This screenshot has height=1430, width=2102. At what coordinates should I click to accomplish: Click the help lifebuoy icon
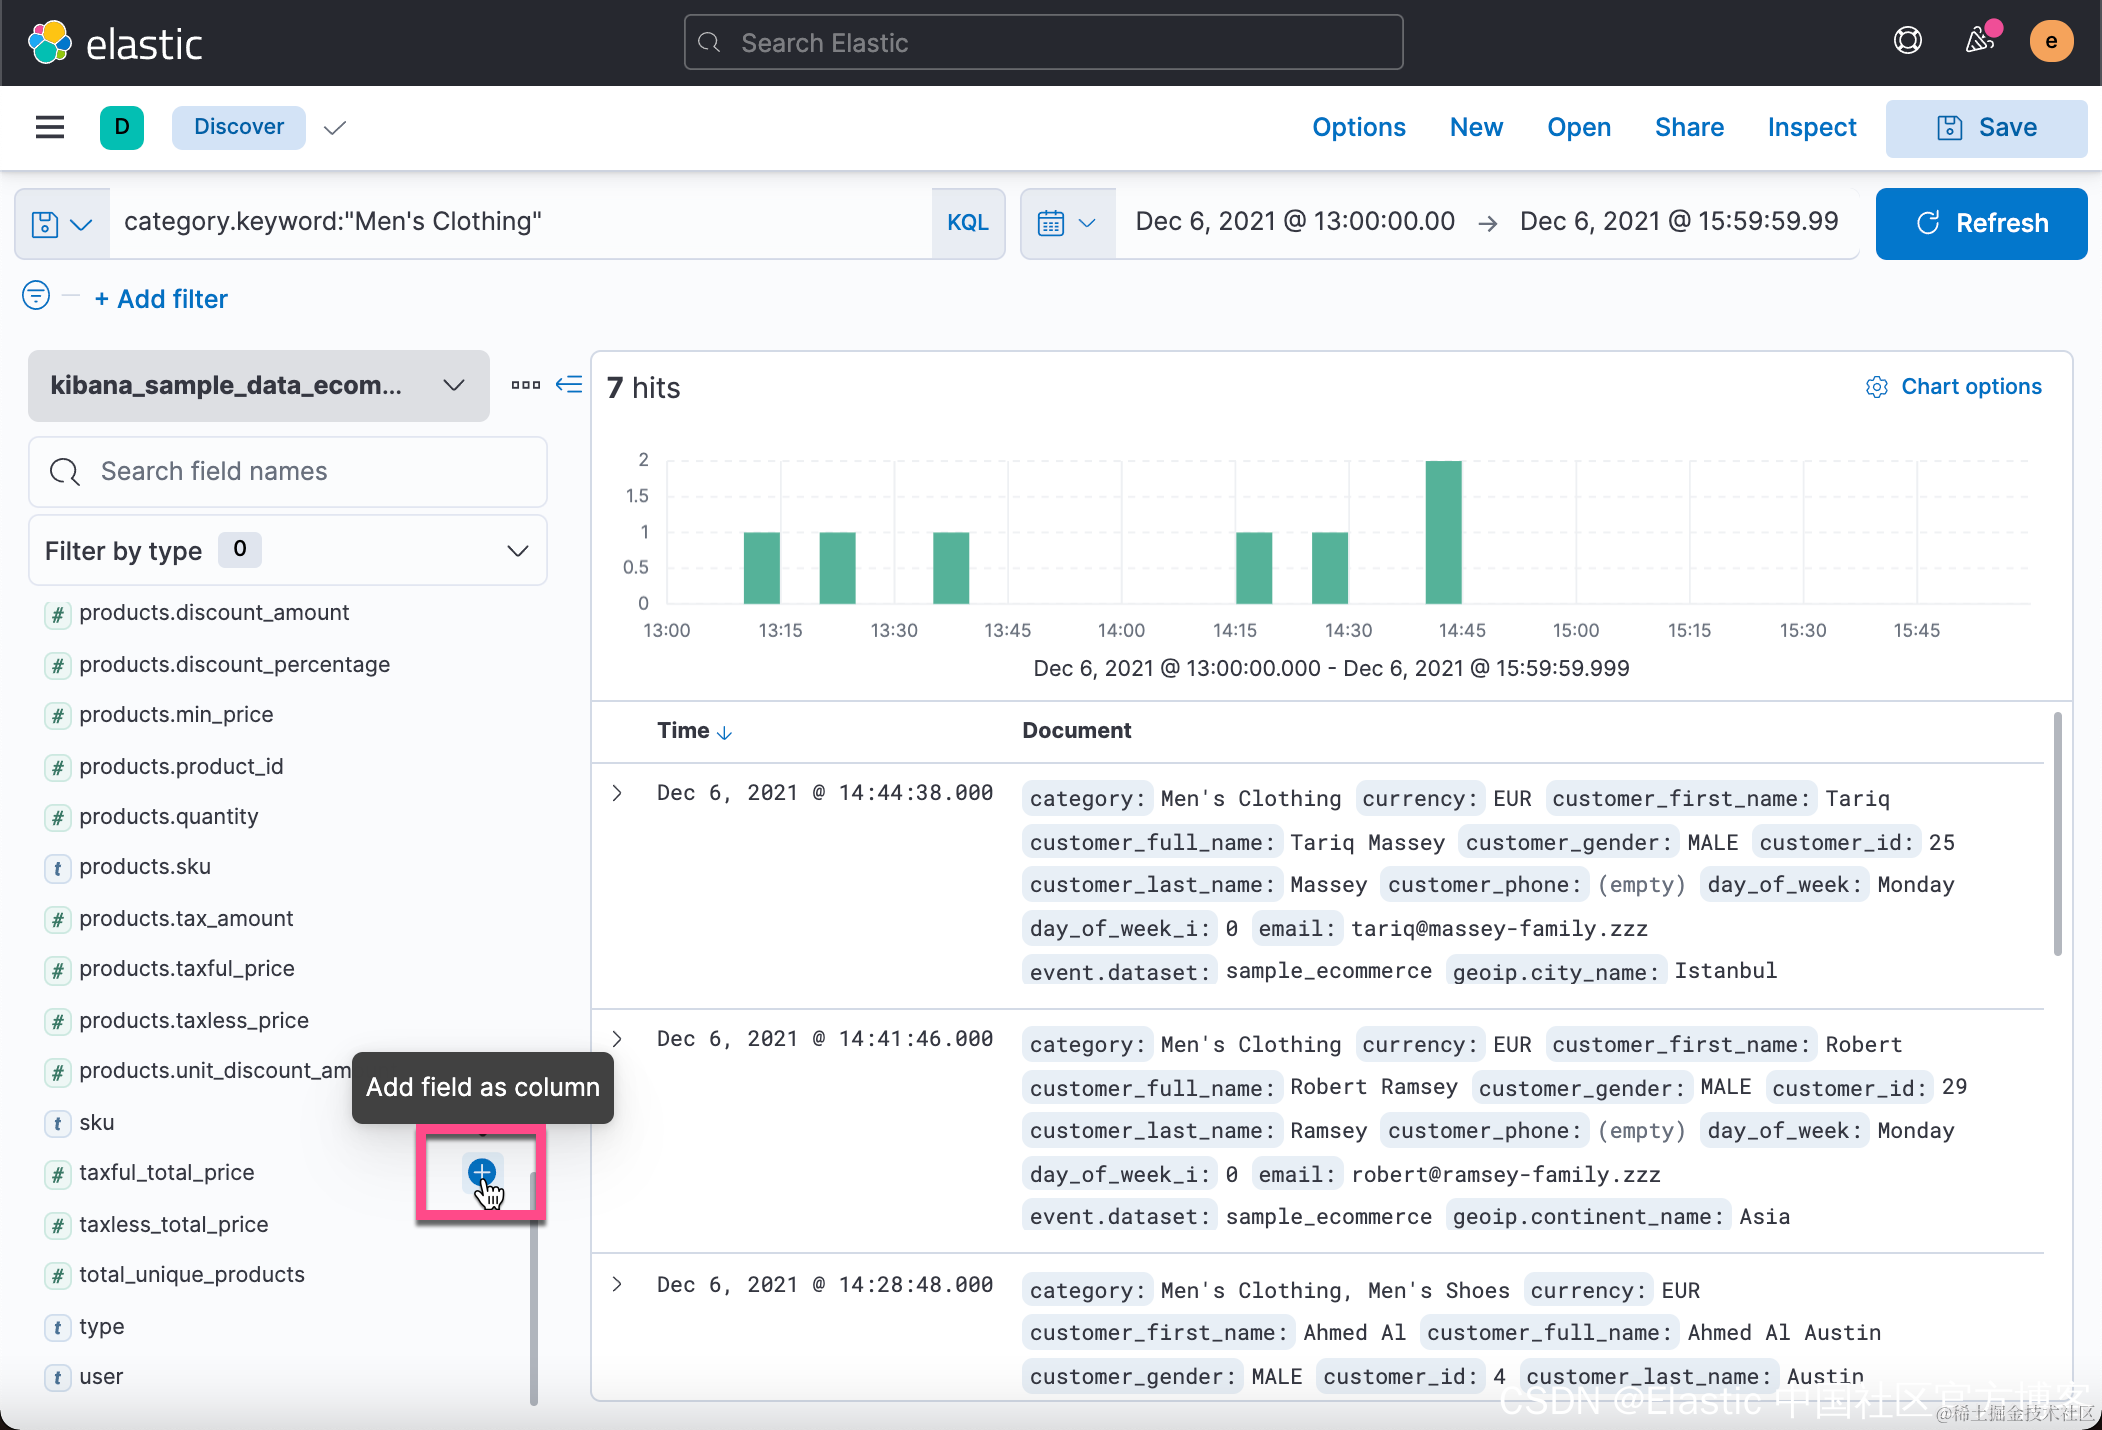[1907, 41]
